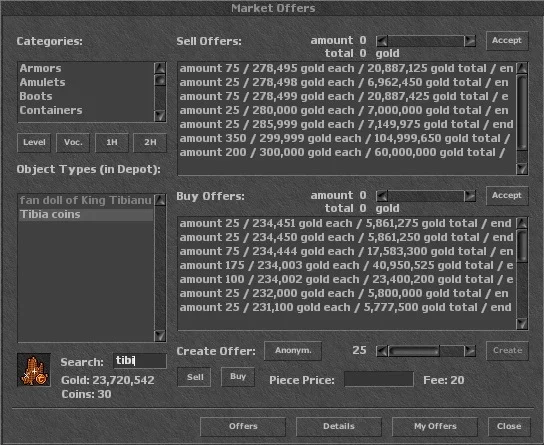Click the Tibia coins item icon
Screen dimensions: 544x445
pyautogui.click(x=34, y=370)
